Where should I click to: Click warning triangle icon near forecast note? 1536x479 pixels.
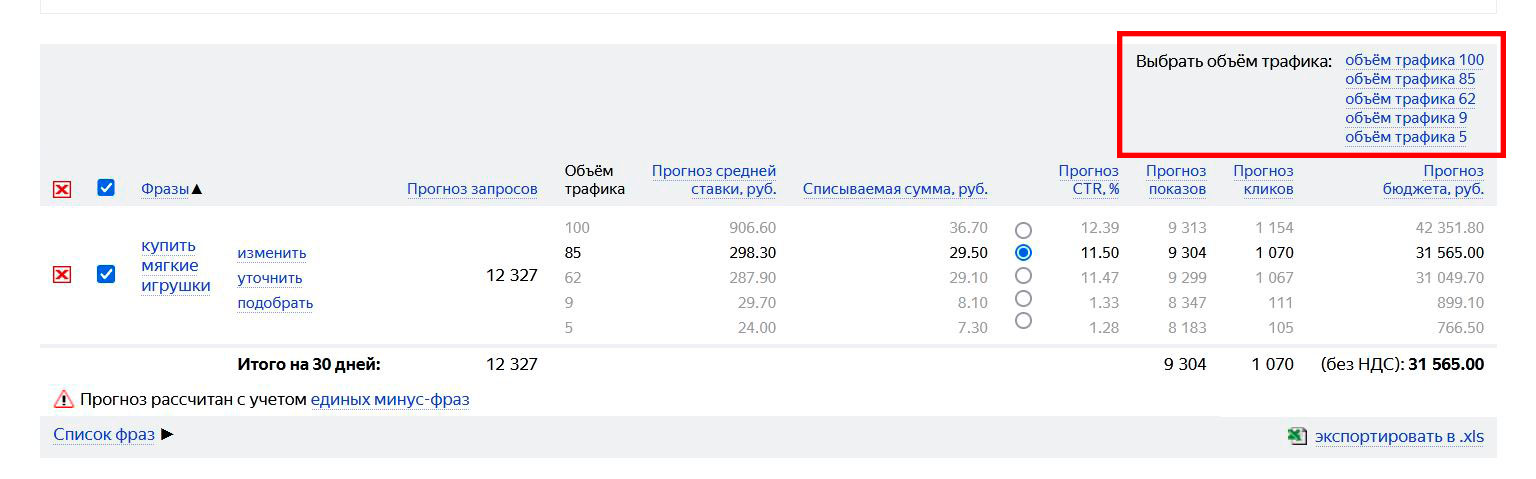coord(64,399)
